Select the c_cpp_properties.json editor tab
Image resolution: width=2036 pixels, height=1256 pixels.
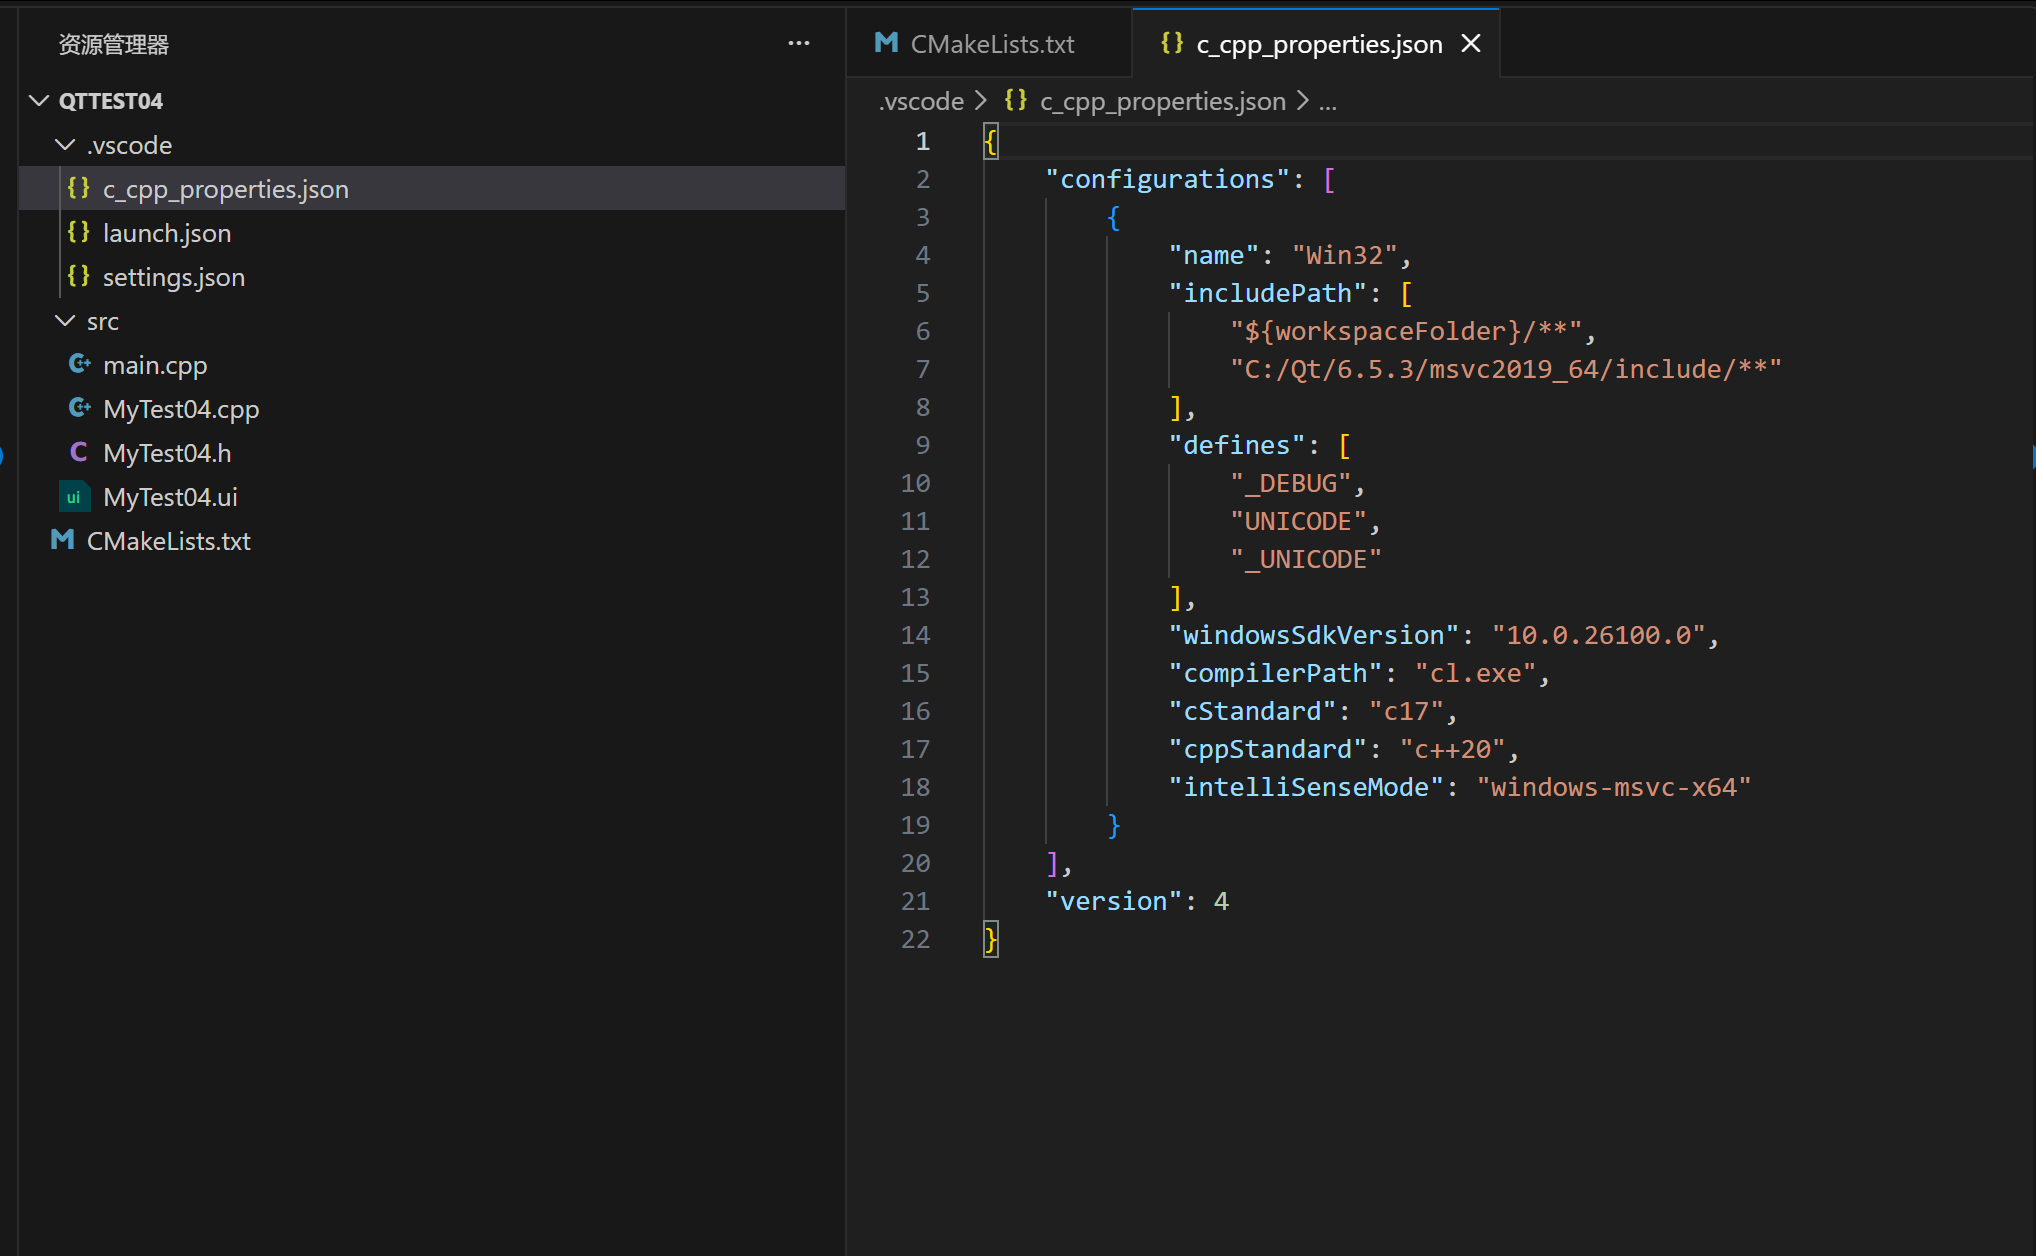click(x=1318, y=44)
